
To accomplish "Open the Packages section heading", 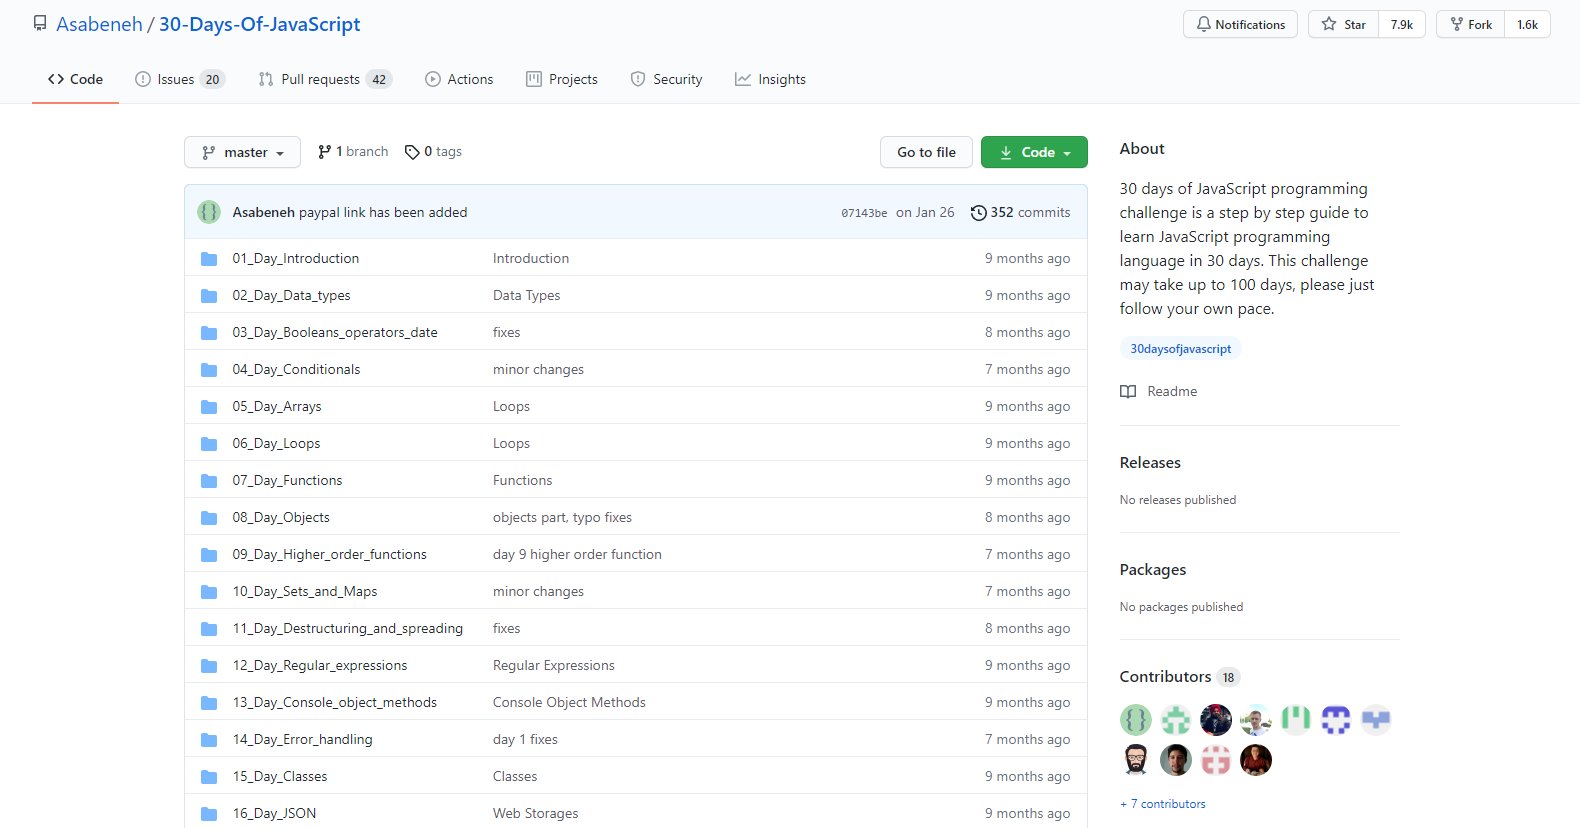I will [x=1153, y=570].
